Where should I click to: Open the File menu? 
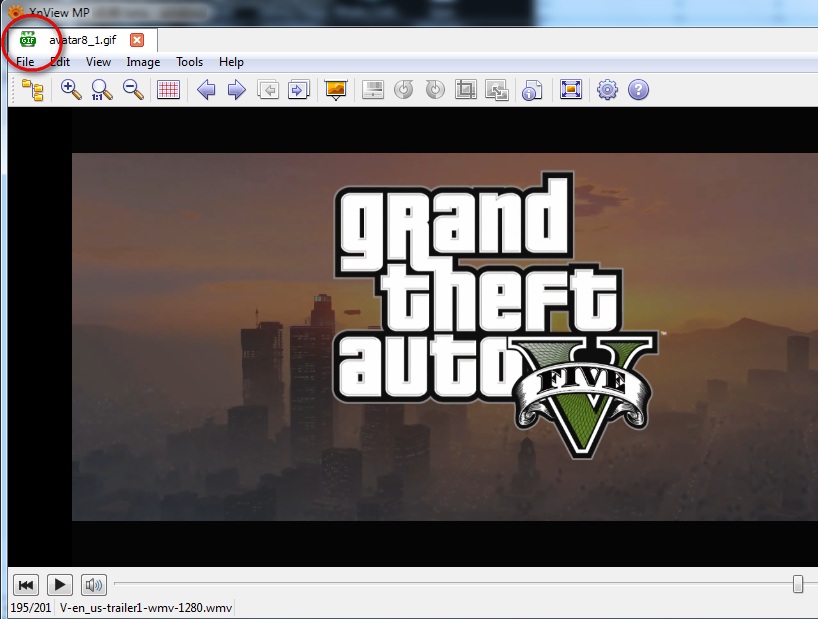(x=25, y=62)
